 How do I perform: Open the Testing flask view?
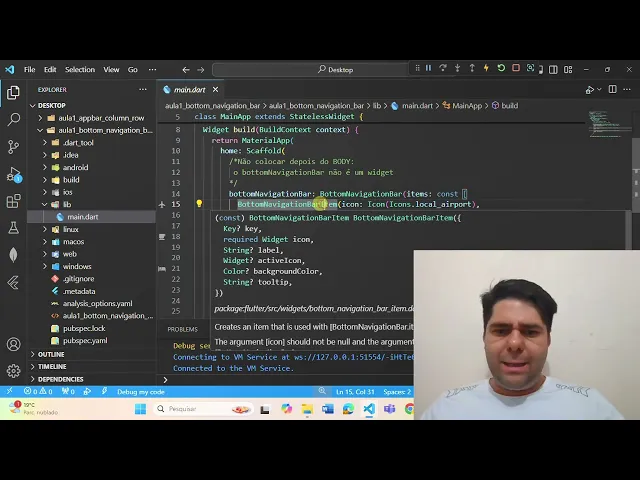pyautogui.click(x=13, y=228)
